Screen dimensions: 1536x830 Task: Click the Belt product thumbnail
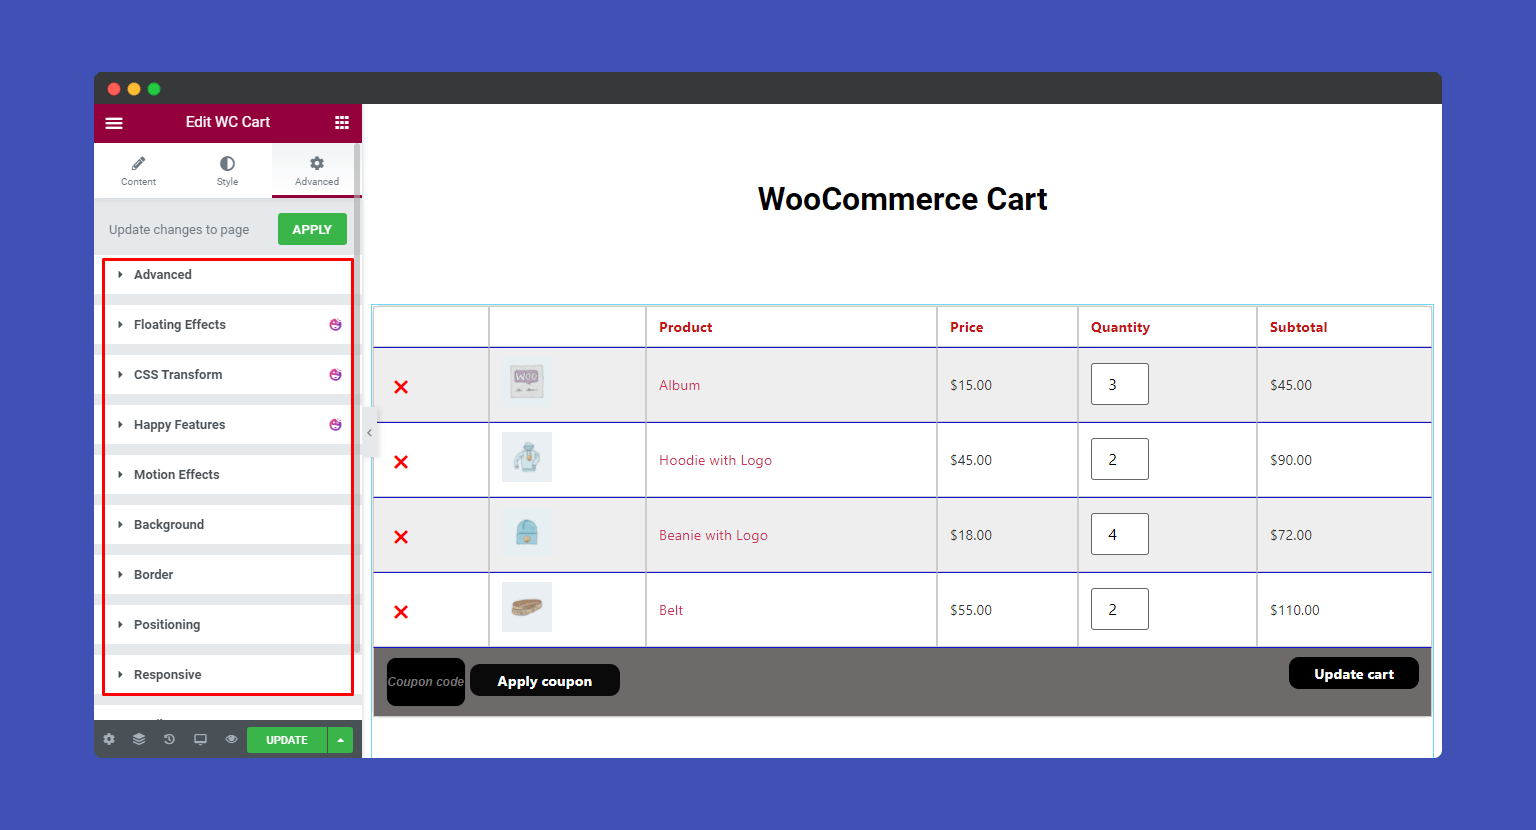coord(527,607)
